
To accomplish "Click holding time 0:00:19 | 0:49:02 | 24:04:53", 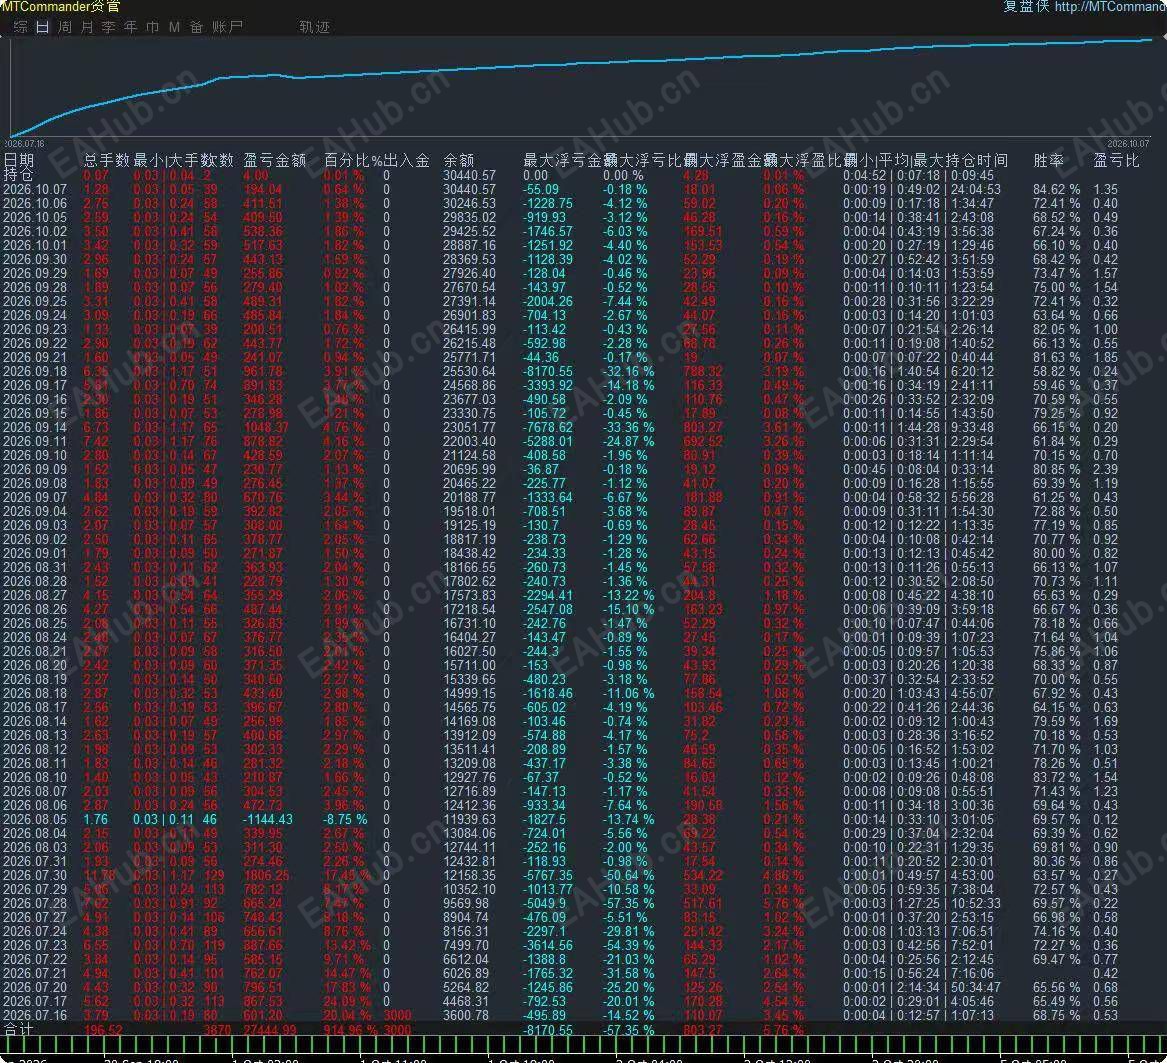I will tap(922, 190).
